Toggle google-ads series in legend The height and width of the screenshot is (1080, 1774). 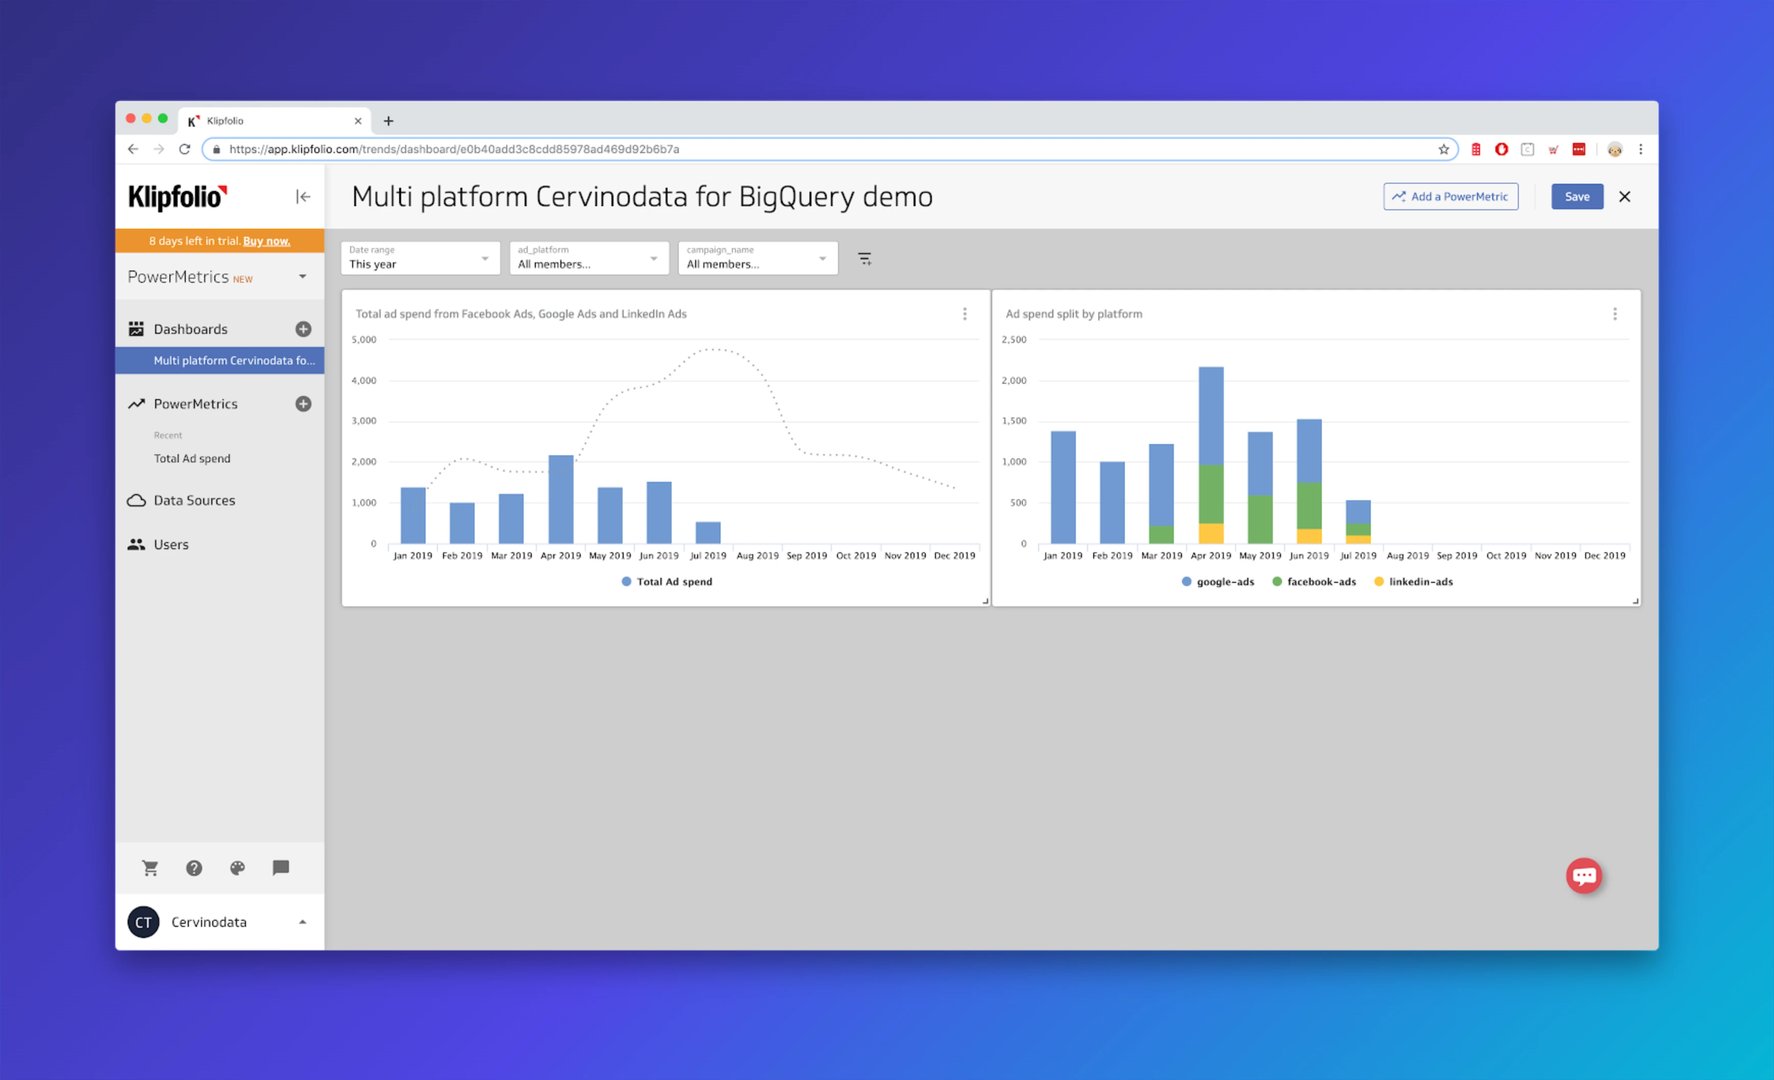pyautogui.click(x=1218, y=582)
